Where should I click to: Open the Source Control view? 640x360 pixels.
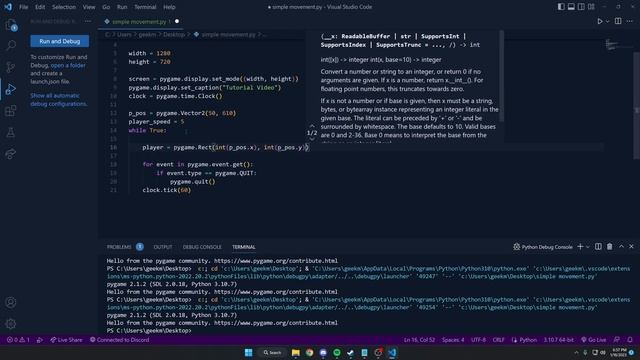(x=11, y=67)
